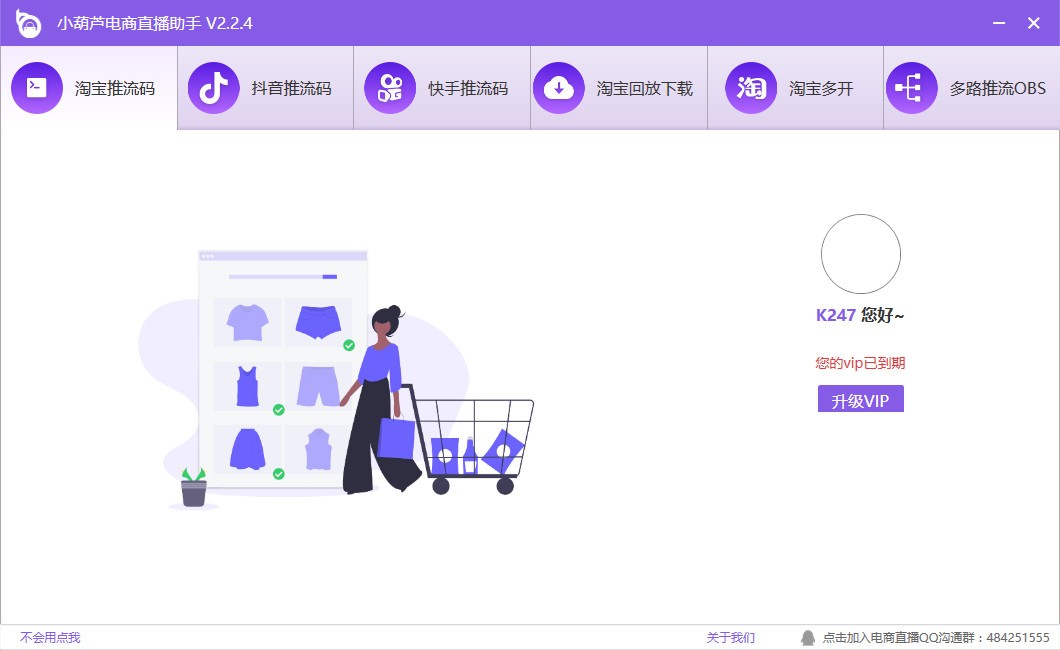The image size is (1060, 650).
Task: Click the title 小葫芦电商直播助手 V2.2.4
Action: pos(155,24)
